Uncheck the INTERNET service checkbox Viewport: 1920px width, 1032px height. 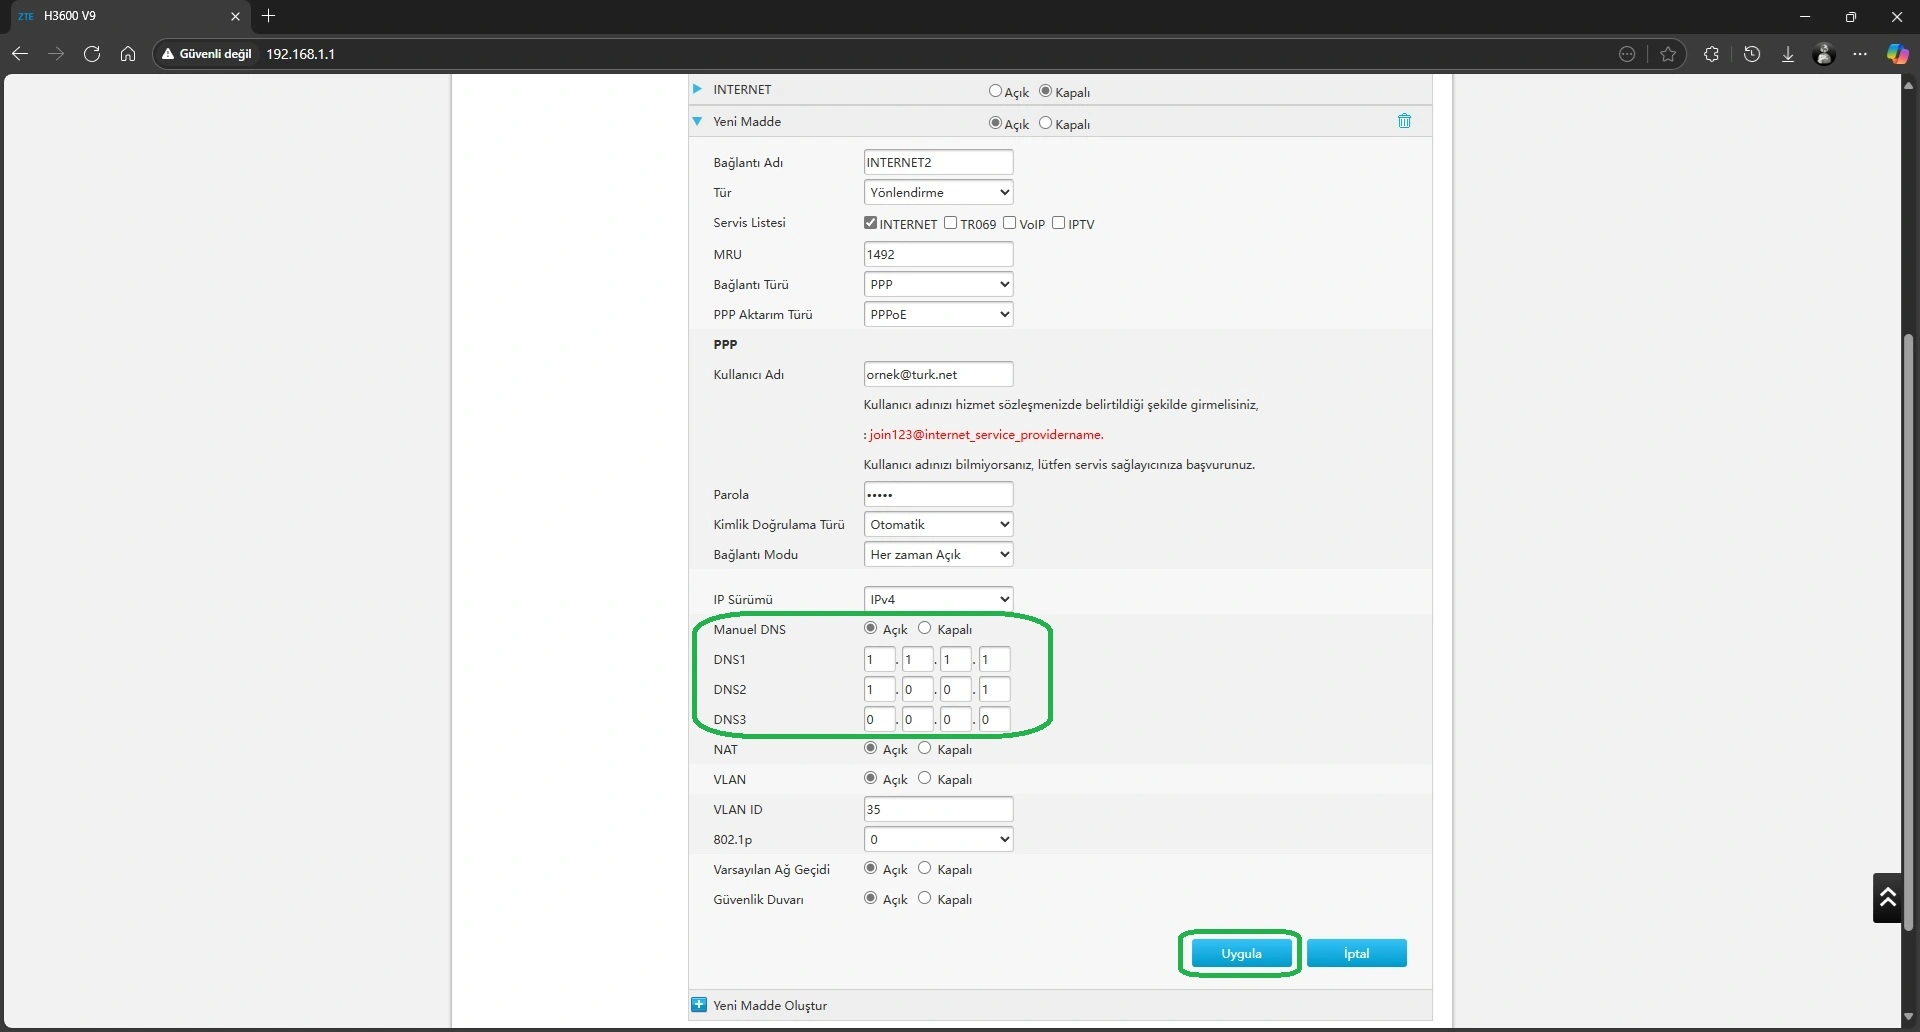tap(871, 223)
